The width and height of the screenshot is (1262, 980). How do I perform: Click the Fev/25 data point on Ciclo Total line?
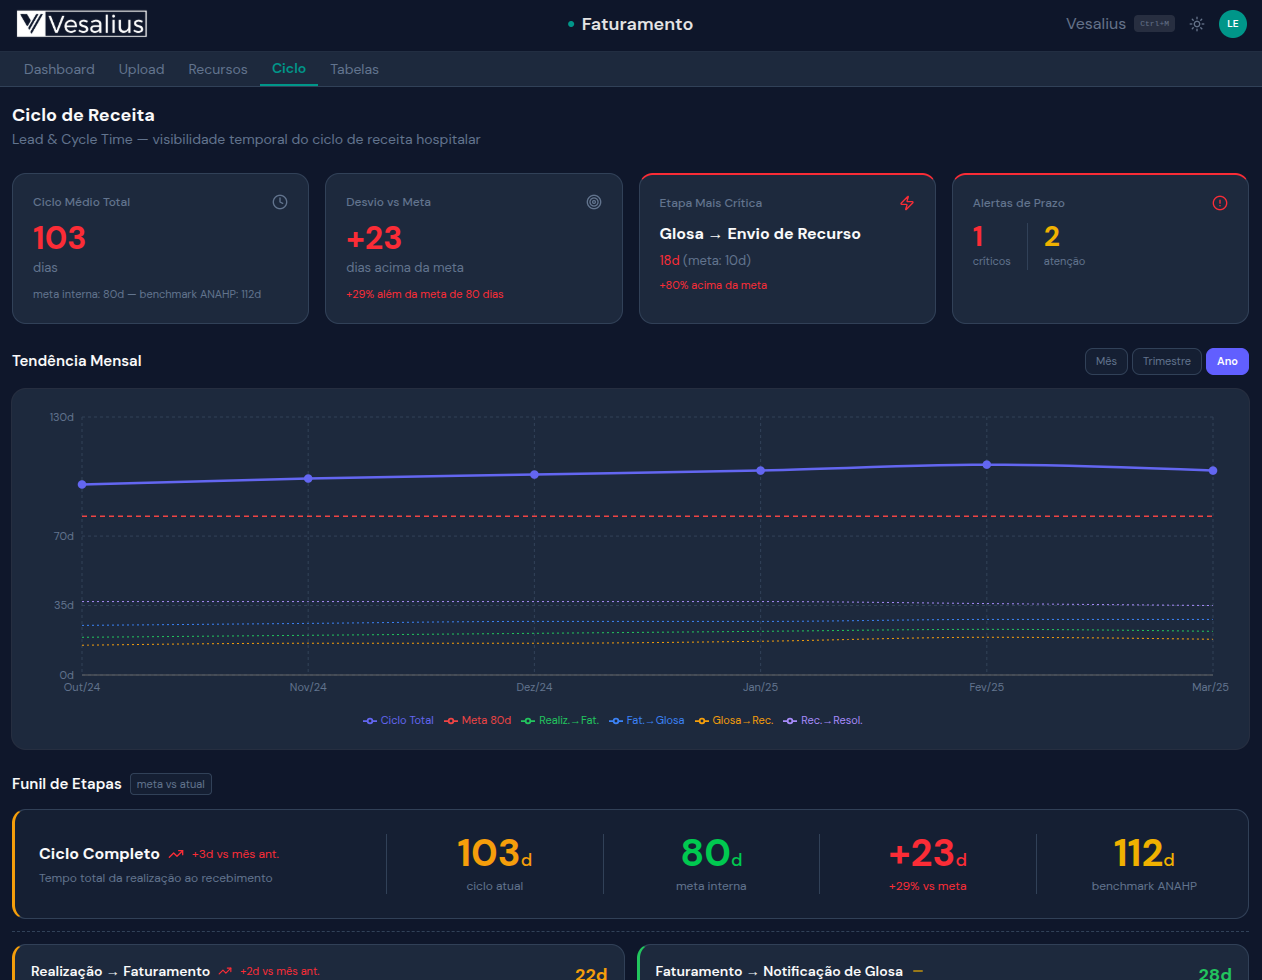coord(987,464)
